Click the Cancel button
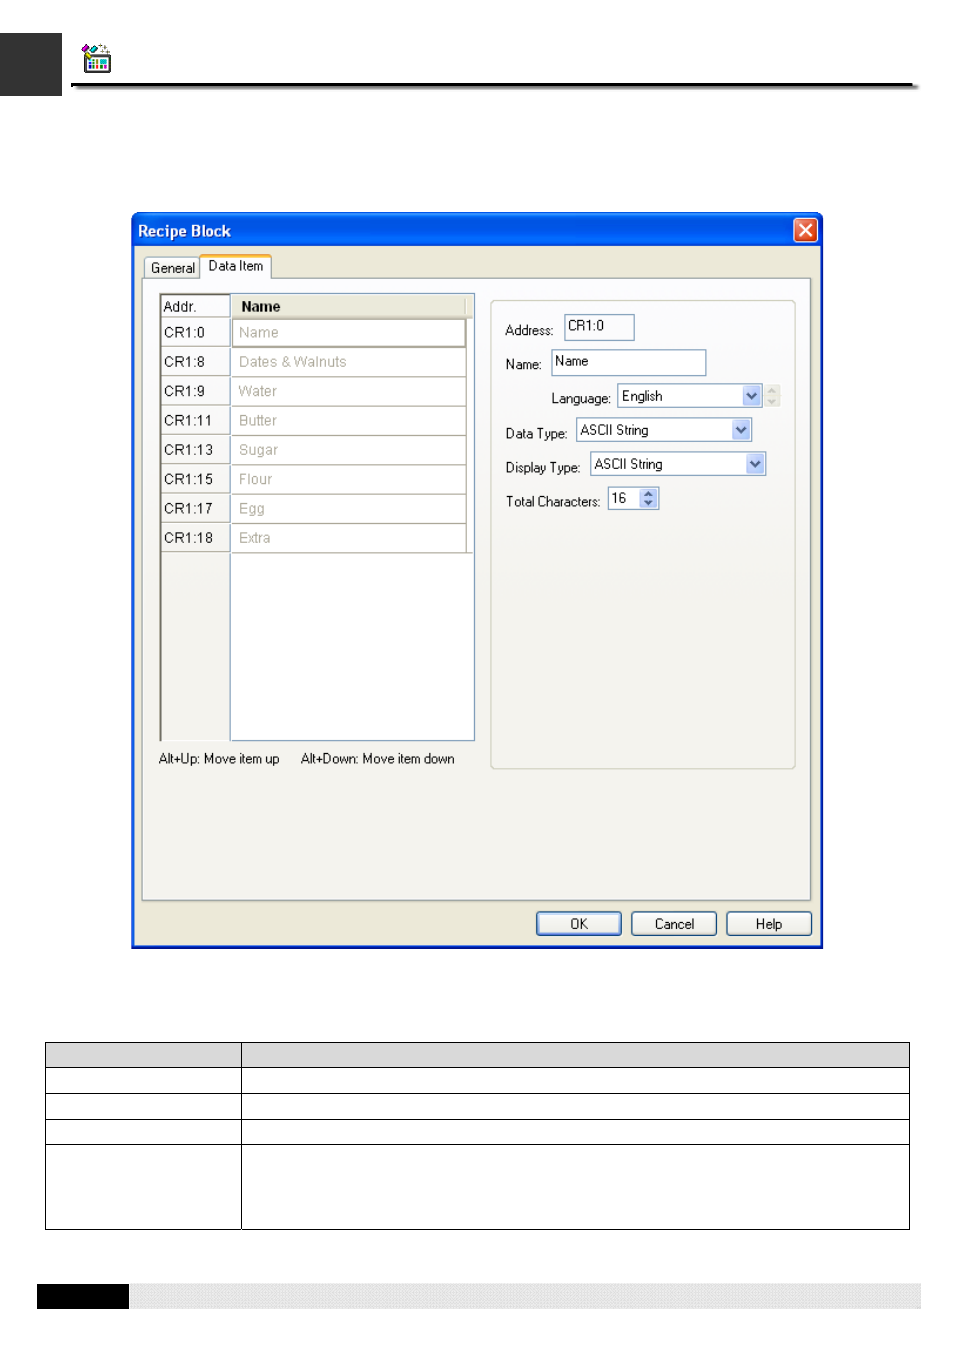This screenshot has height=1350, width=954. pos(674,924)
